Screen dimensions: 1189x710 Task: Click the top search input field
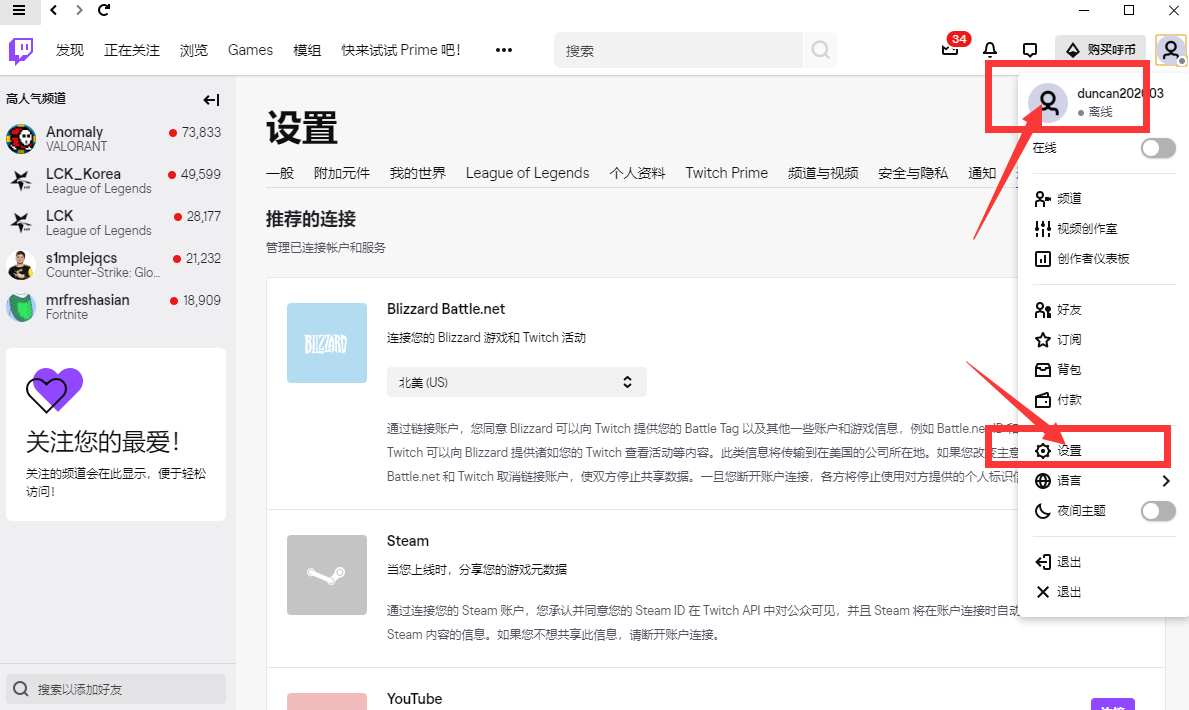pyautogui.click(x=680, y=50)
